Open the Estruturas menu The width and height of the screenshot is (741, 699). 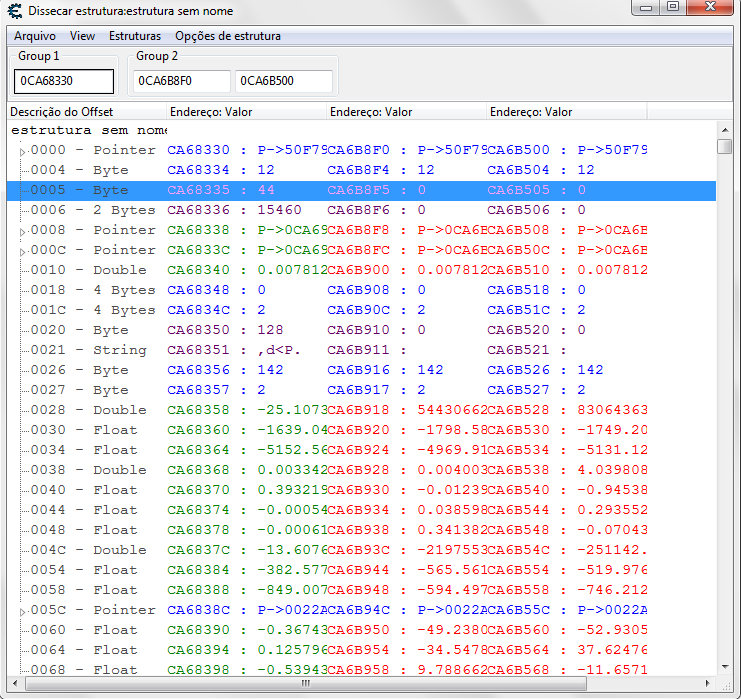pos(135,36)
